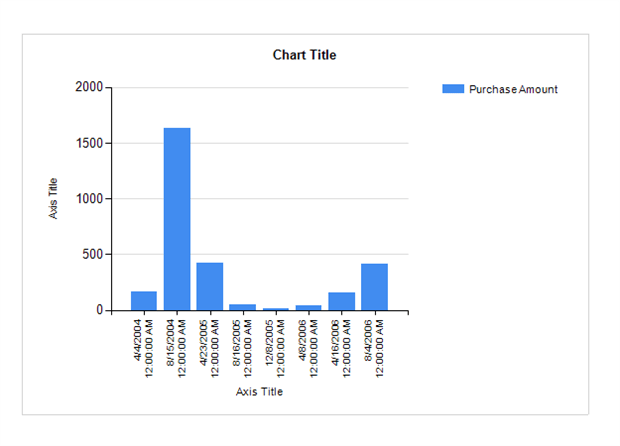
Task: Click the blue Purchase Amount legend swatch
Action: pyautogui.click(x=453, y=89)
